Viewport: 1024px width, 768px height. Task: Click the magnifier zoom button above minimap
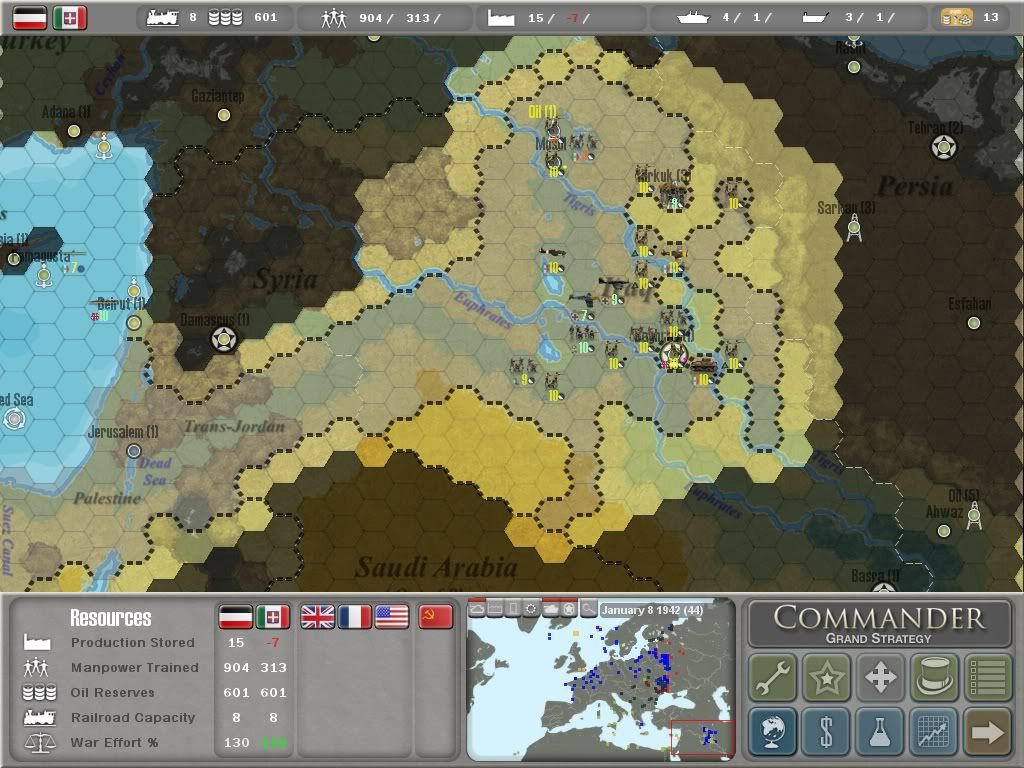588,609
